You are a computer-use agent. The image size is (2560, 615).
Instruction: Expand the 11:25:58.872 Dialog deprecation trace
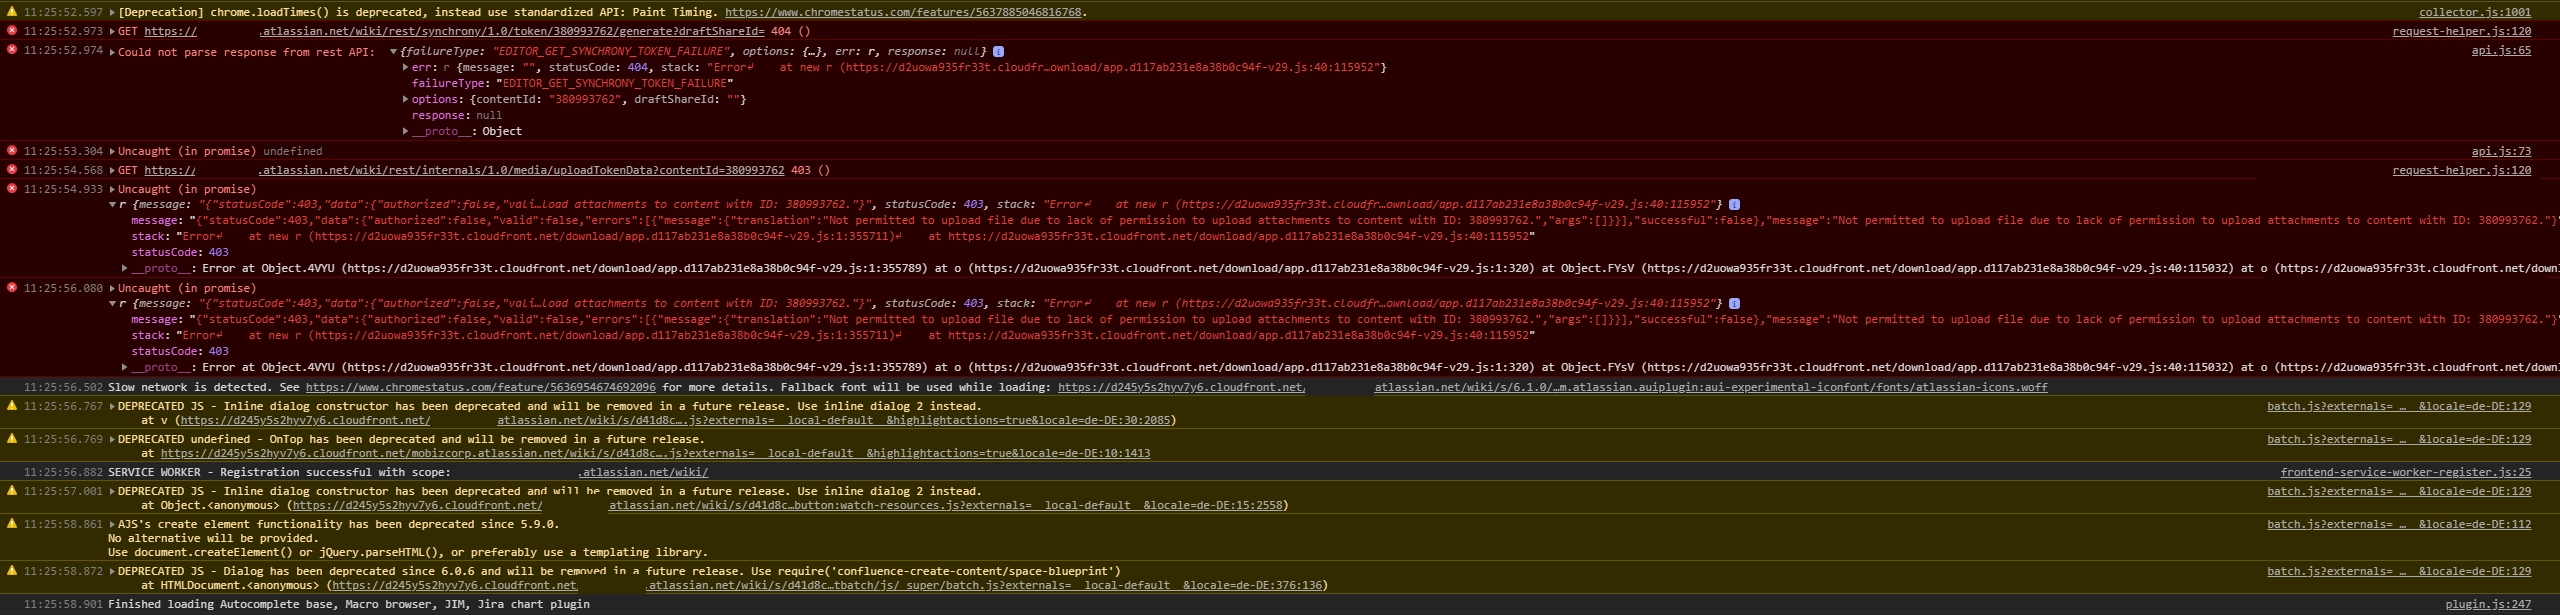[112, 572]
